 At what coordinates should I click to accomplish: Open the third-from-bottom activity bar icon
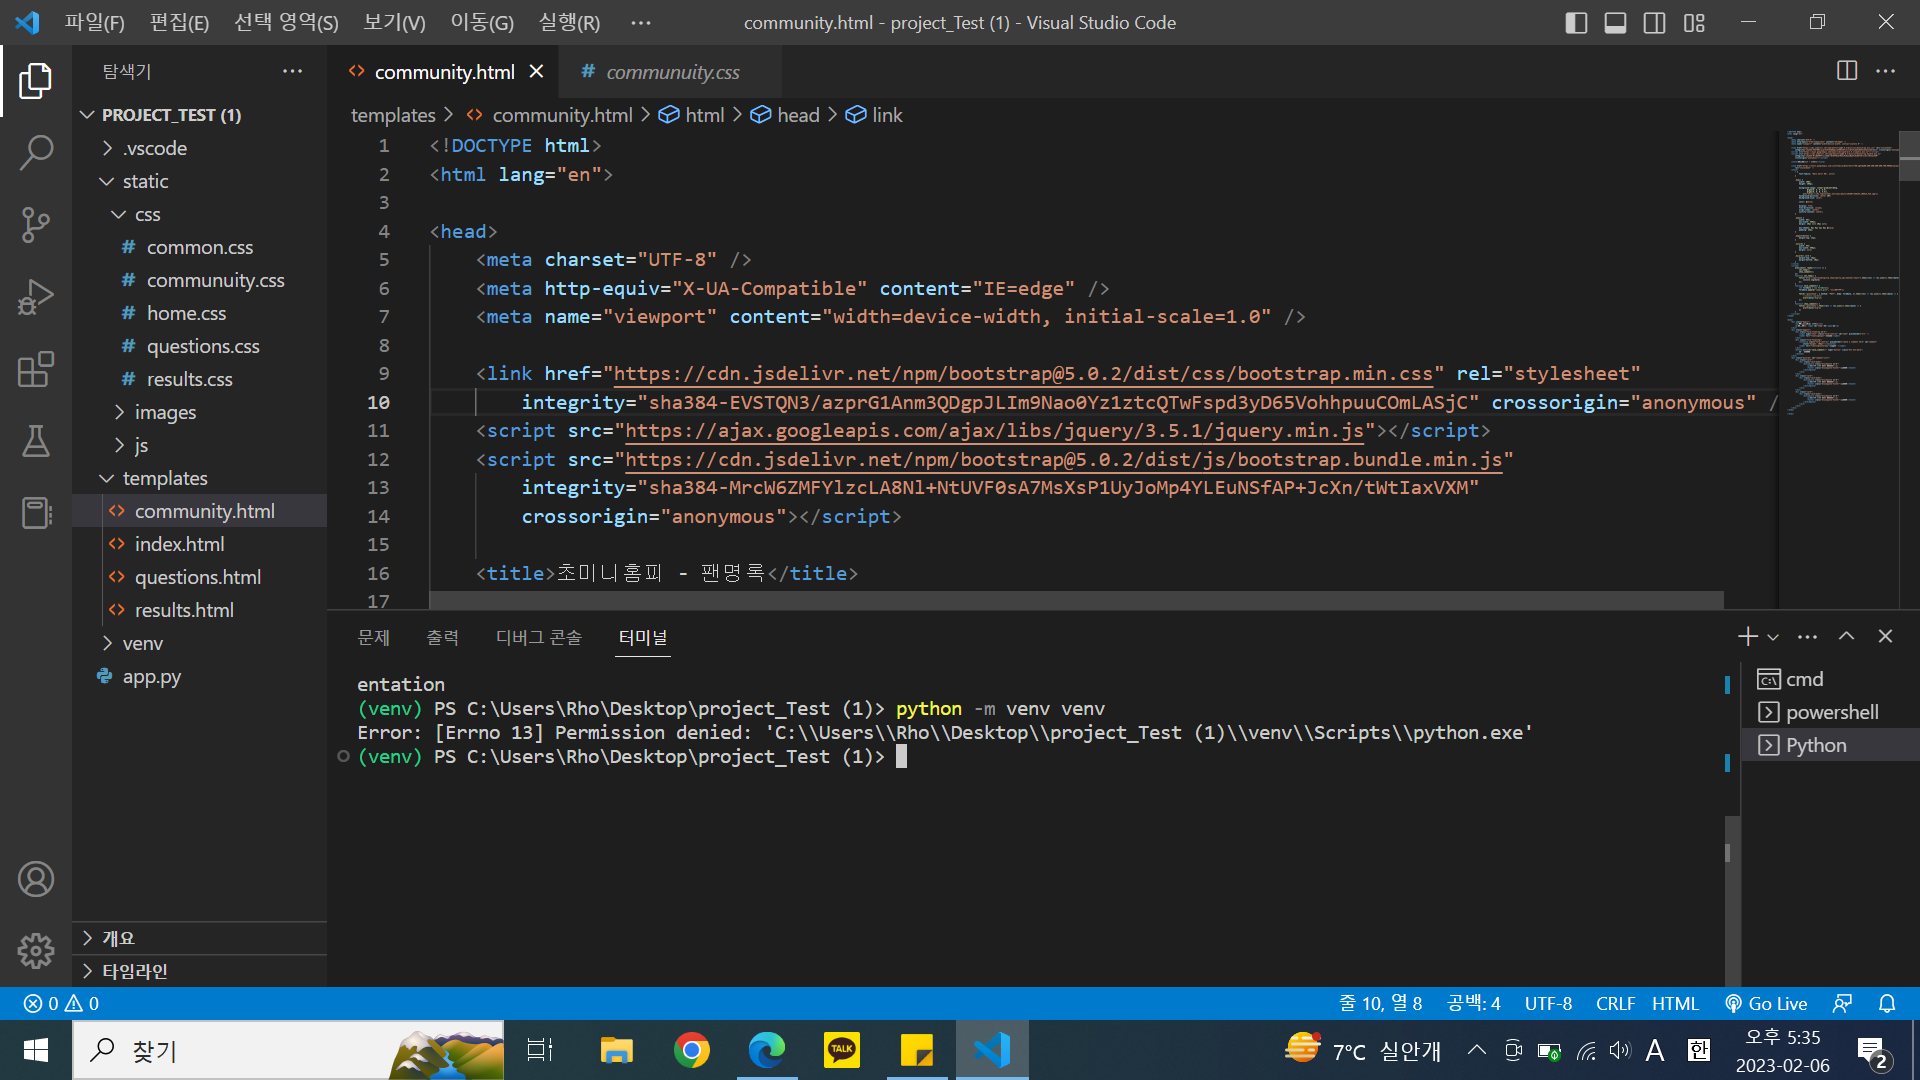[x=36, y=513]
